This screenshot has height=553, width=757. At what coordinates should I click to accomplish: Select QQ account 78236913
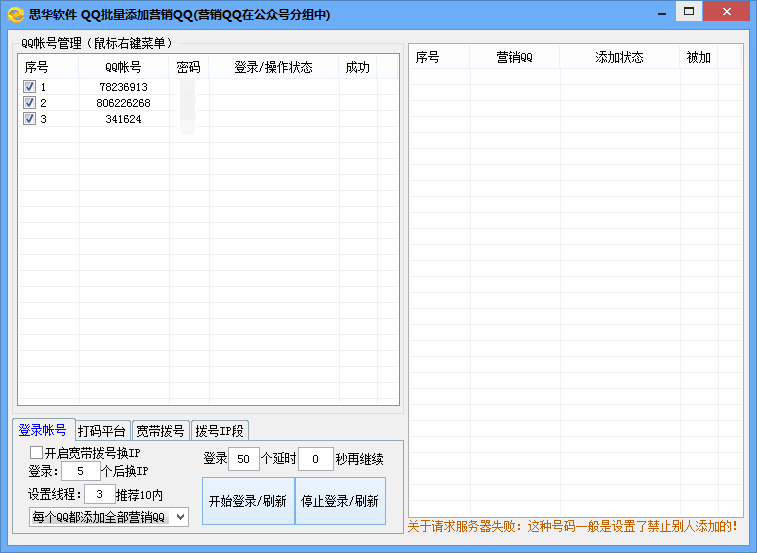click(x=124, y=87)
